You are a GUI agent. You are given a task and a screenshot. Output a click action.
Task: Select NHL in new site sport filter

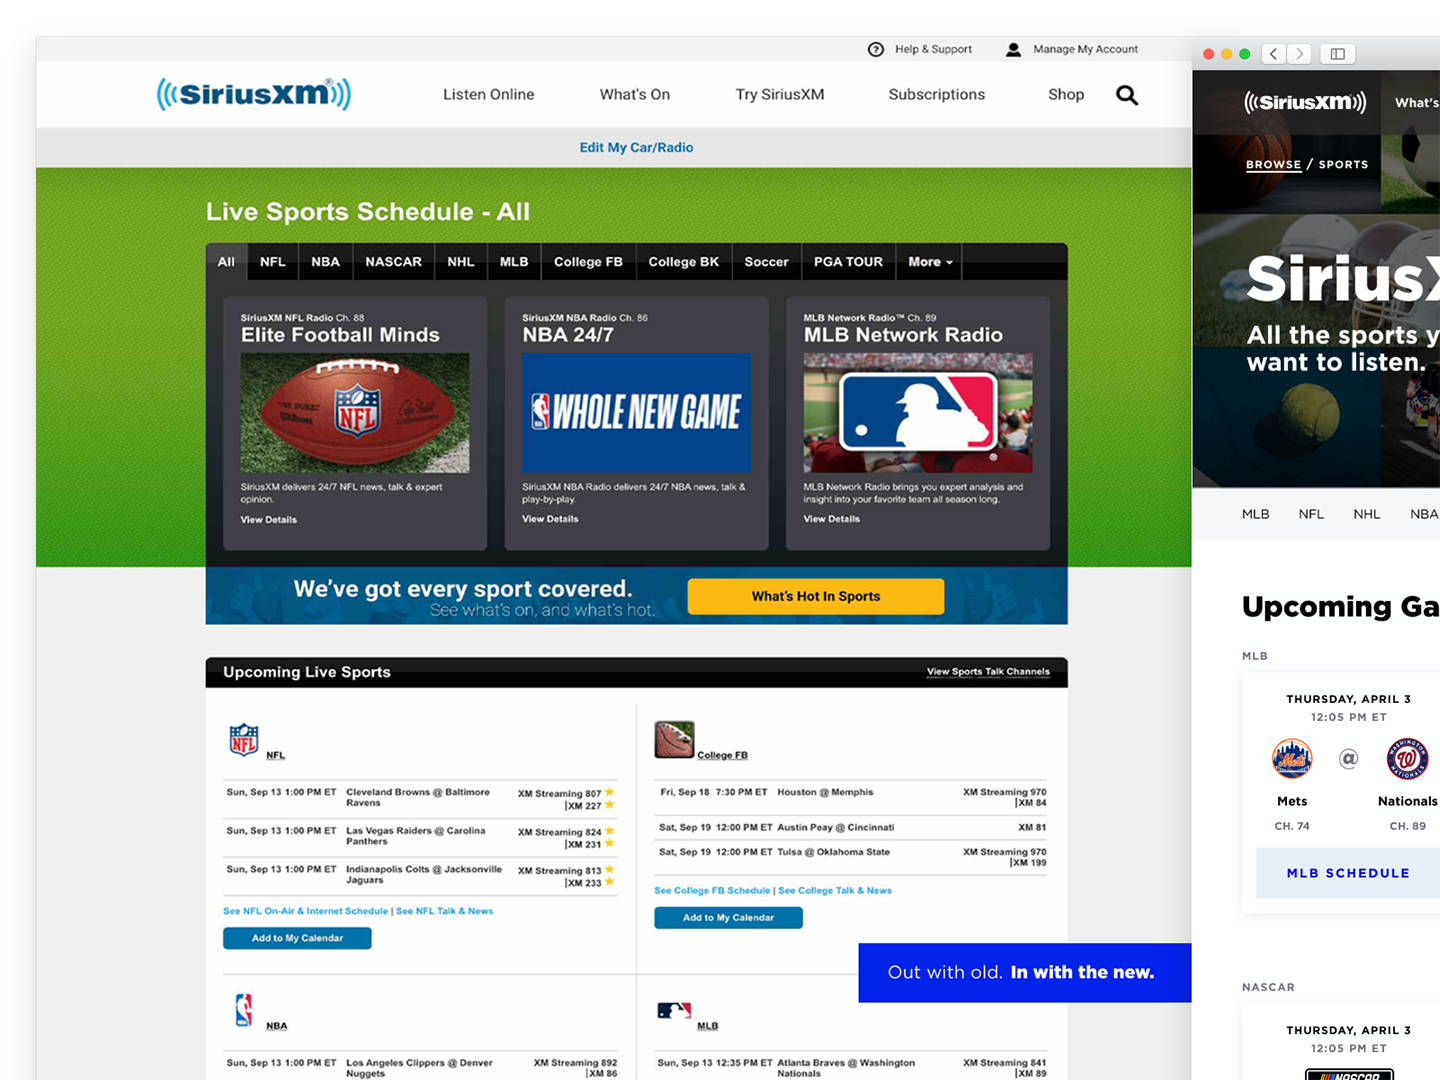pos(1366,514)
